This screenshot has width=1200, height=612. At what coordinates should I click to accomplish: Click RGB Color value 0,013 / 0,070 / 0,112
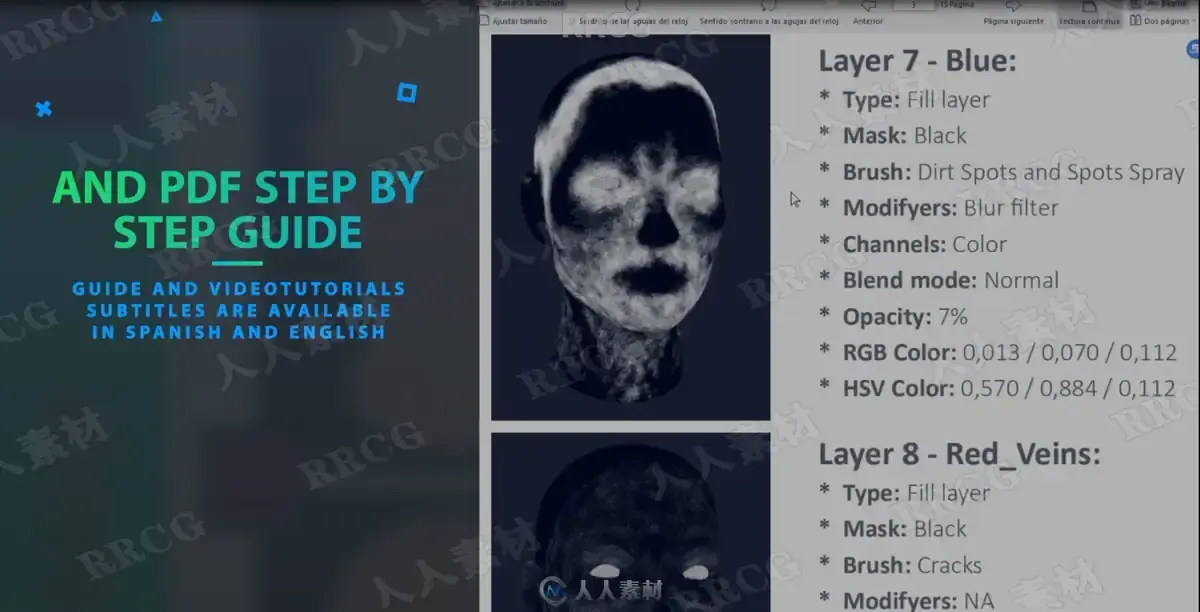point(1069,352)
